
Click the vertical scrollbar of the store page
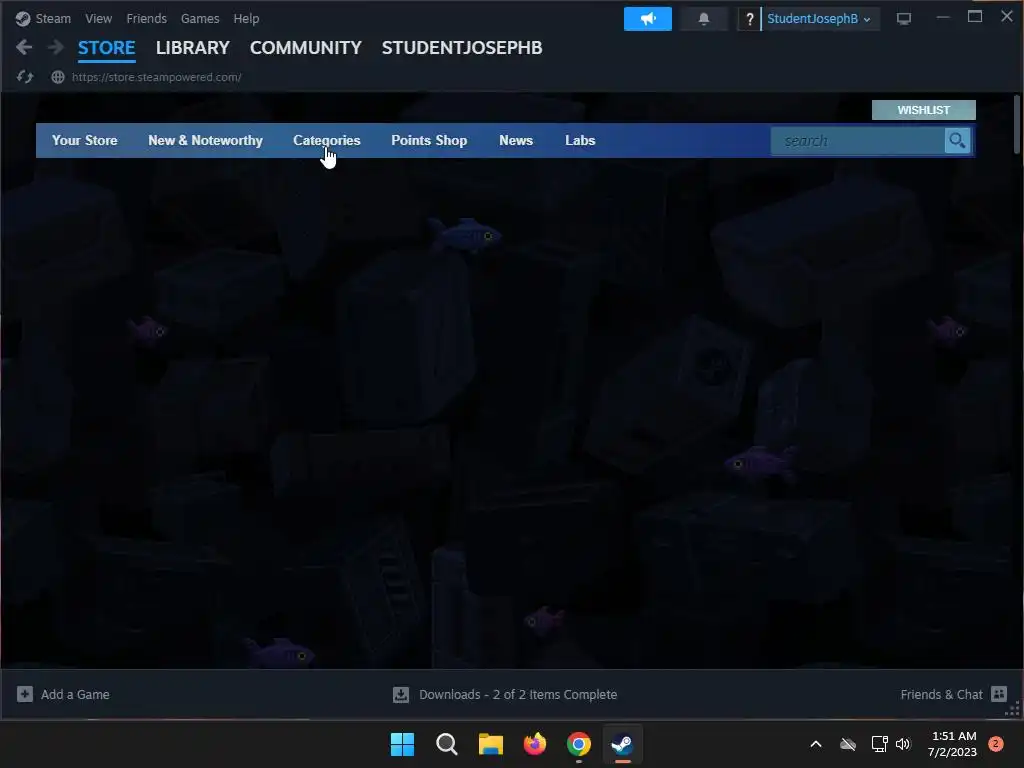click(1016, 124)
